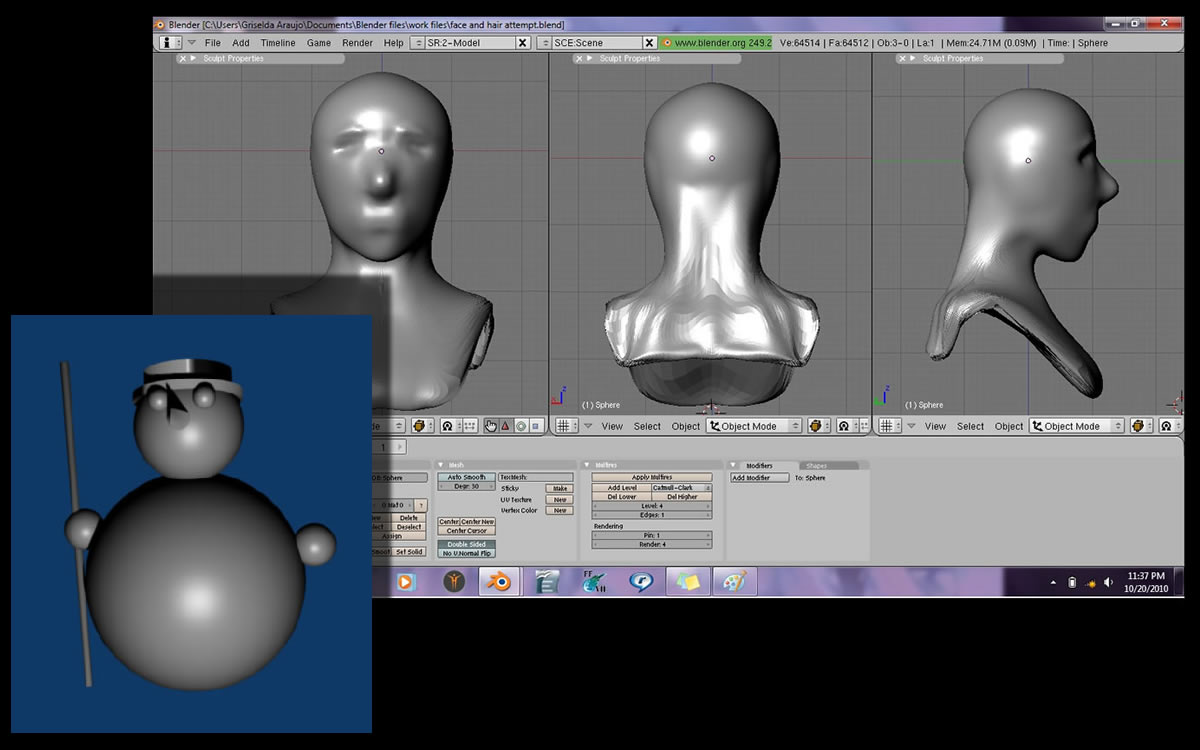Image resolution: width=1200 pixels, height=750 pixels.
Task: Open Object Mode dropdown in middle viewport
Action: click(x=754, y=426)
